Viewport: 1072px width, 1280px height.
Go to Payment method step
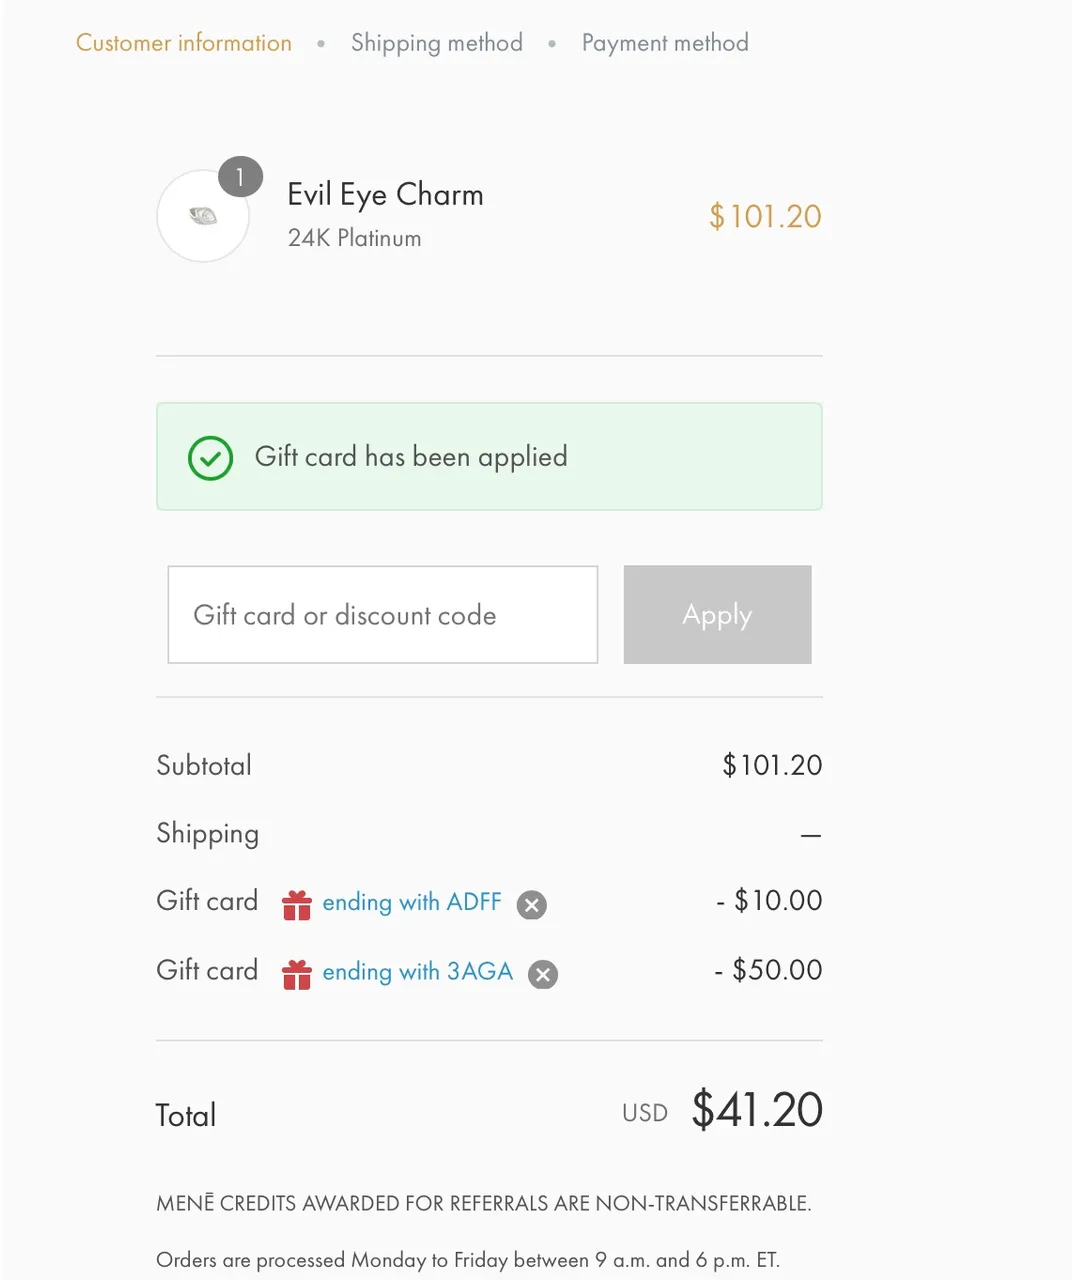coord(665,43)
